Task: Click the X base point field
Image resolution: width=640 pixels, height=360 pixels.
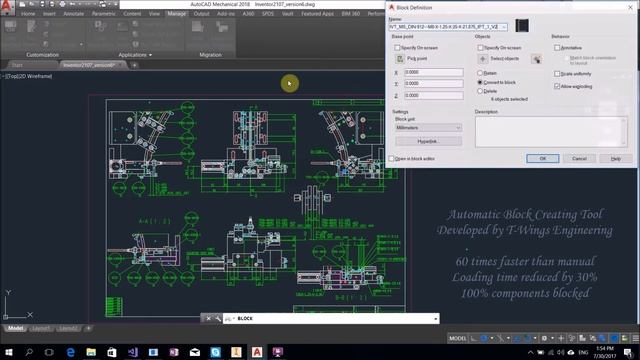Action: 433,72
